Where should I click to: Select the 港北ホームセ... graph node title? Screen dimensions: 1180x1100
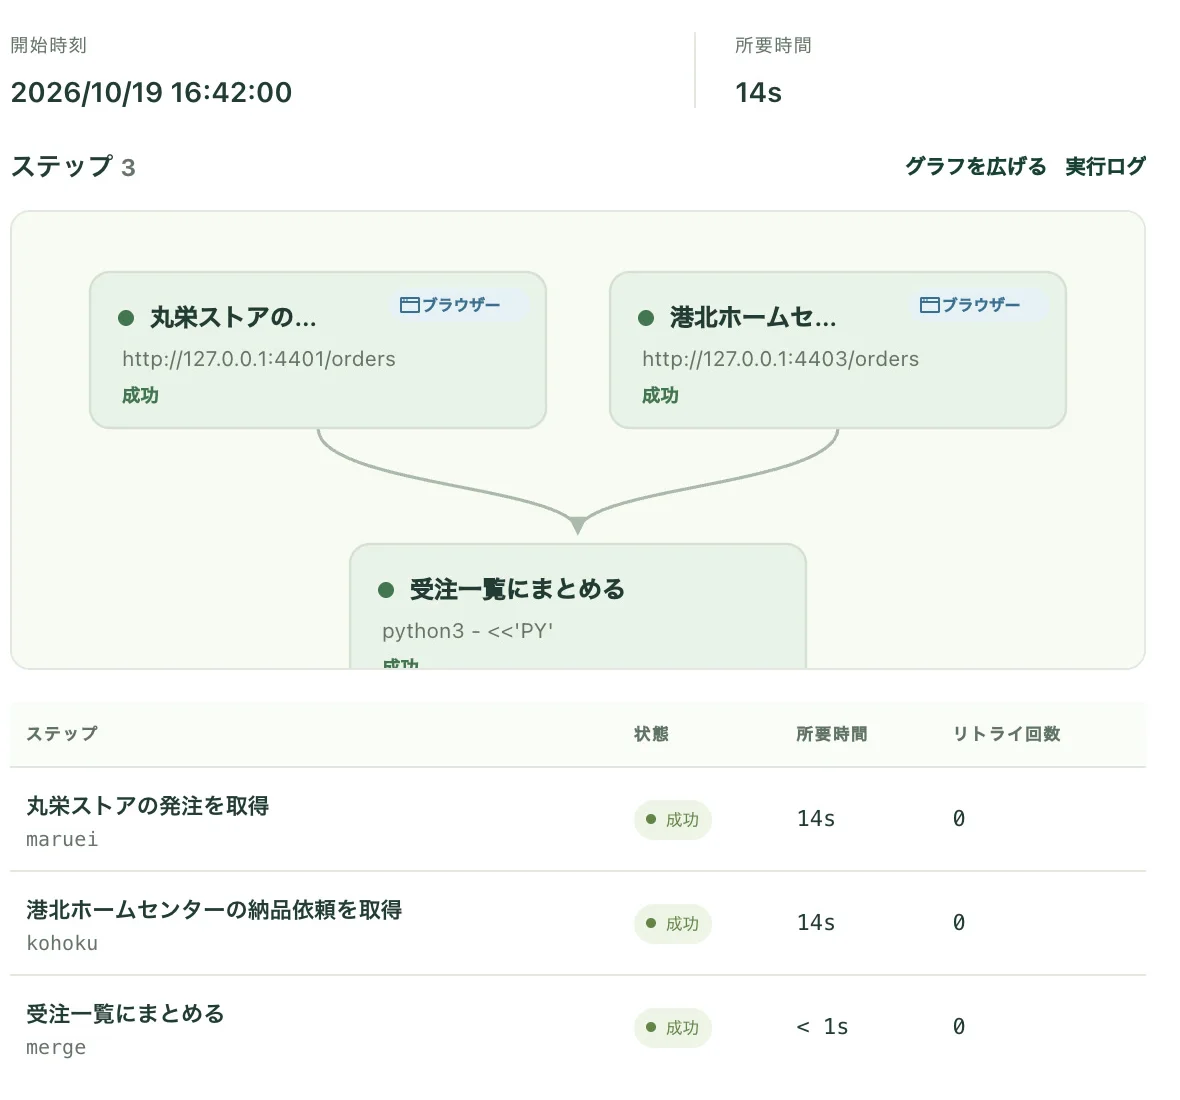[x=753, y=318]
